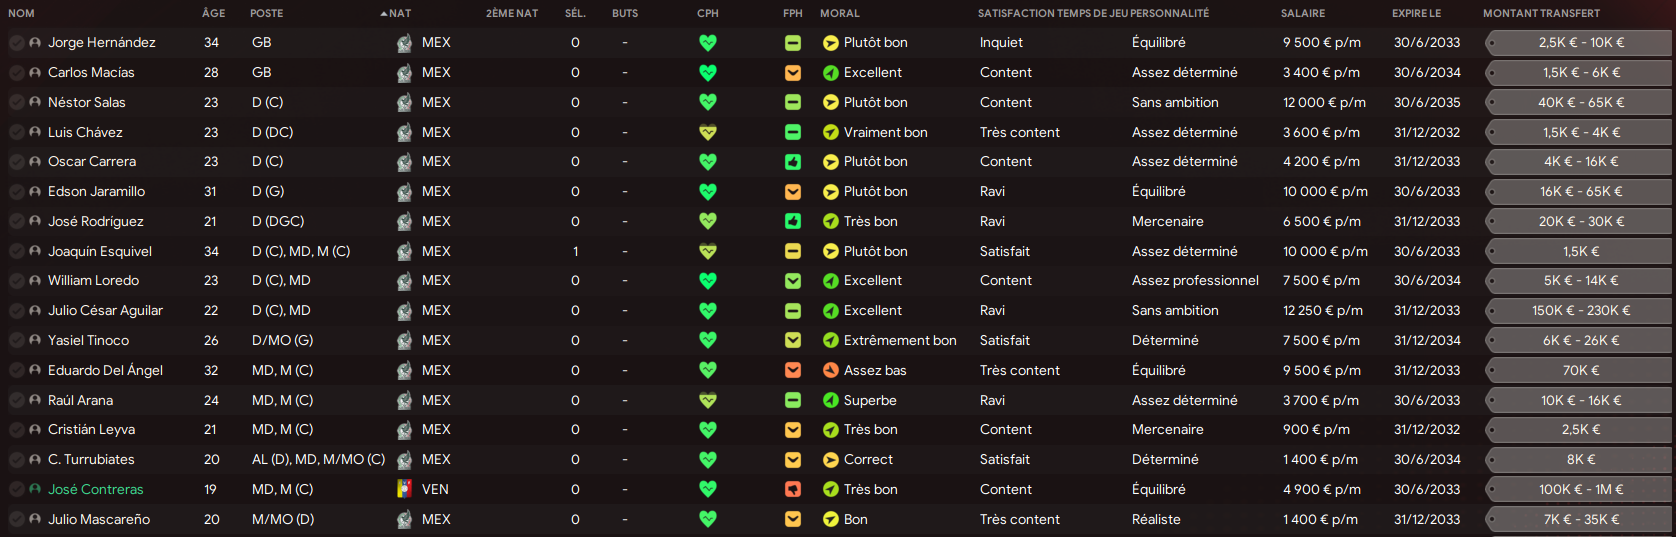Click the green Excellent morale arrow for William Loredo

[830, 281]
